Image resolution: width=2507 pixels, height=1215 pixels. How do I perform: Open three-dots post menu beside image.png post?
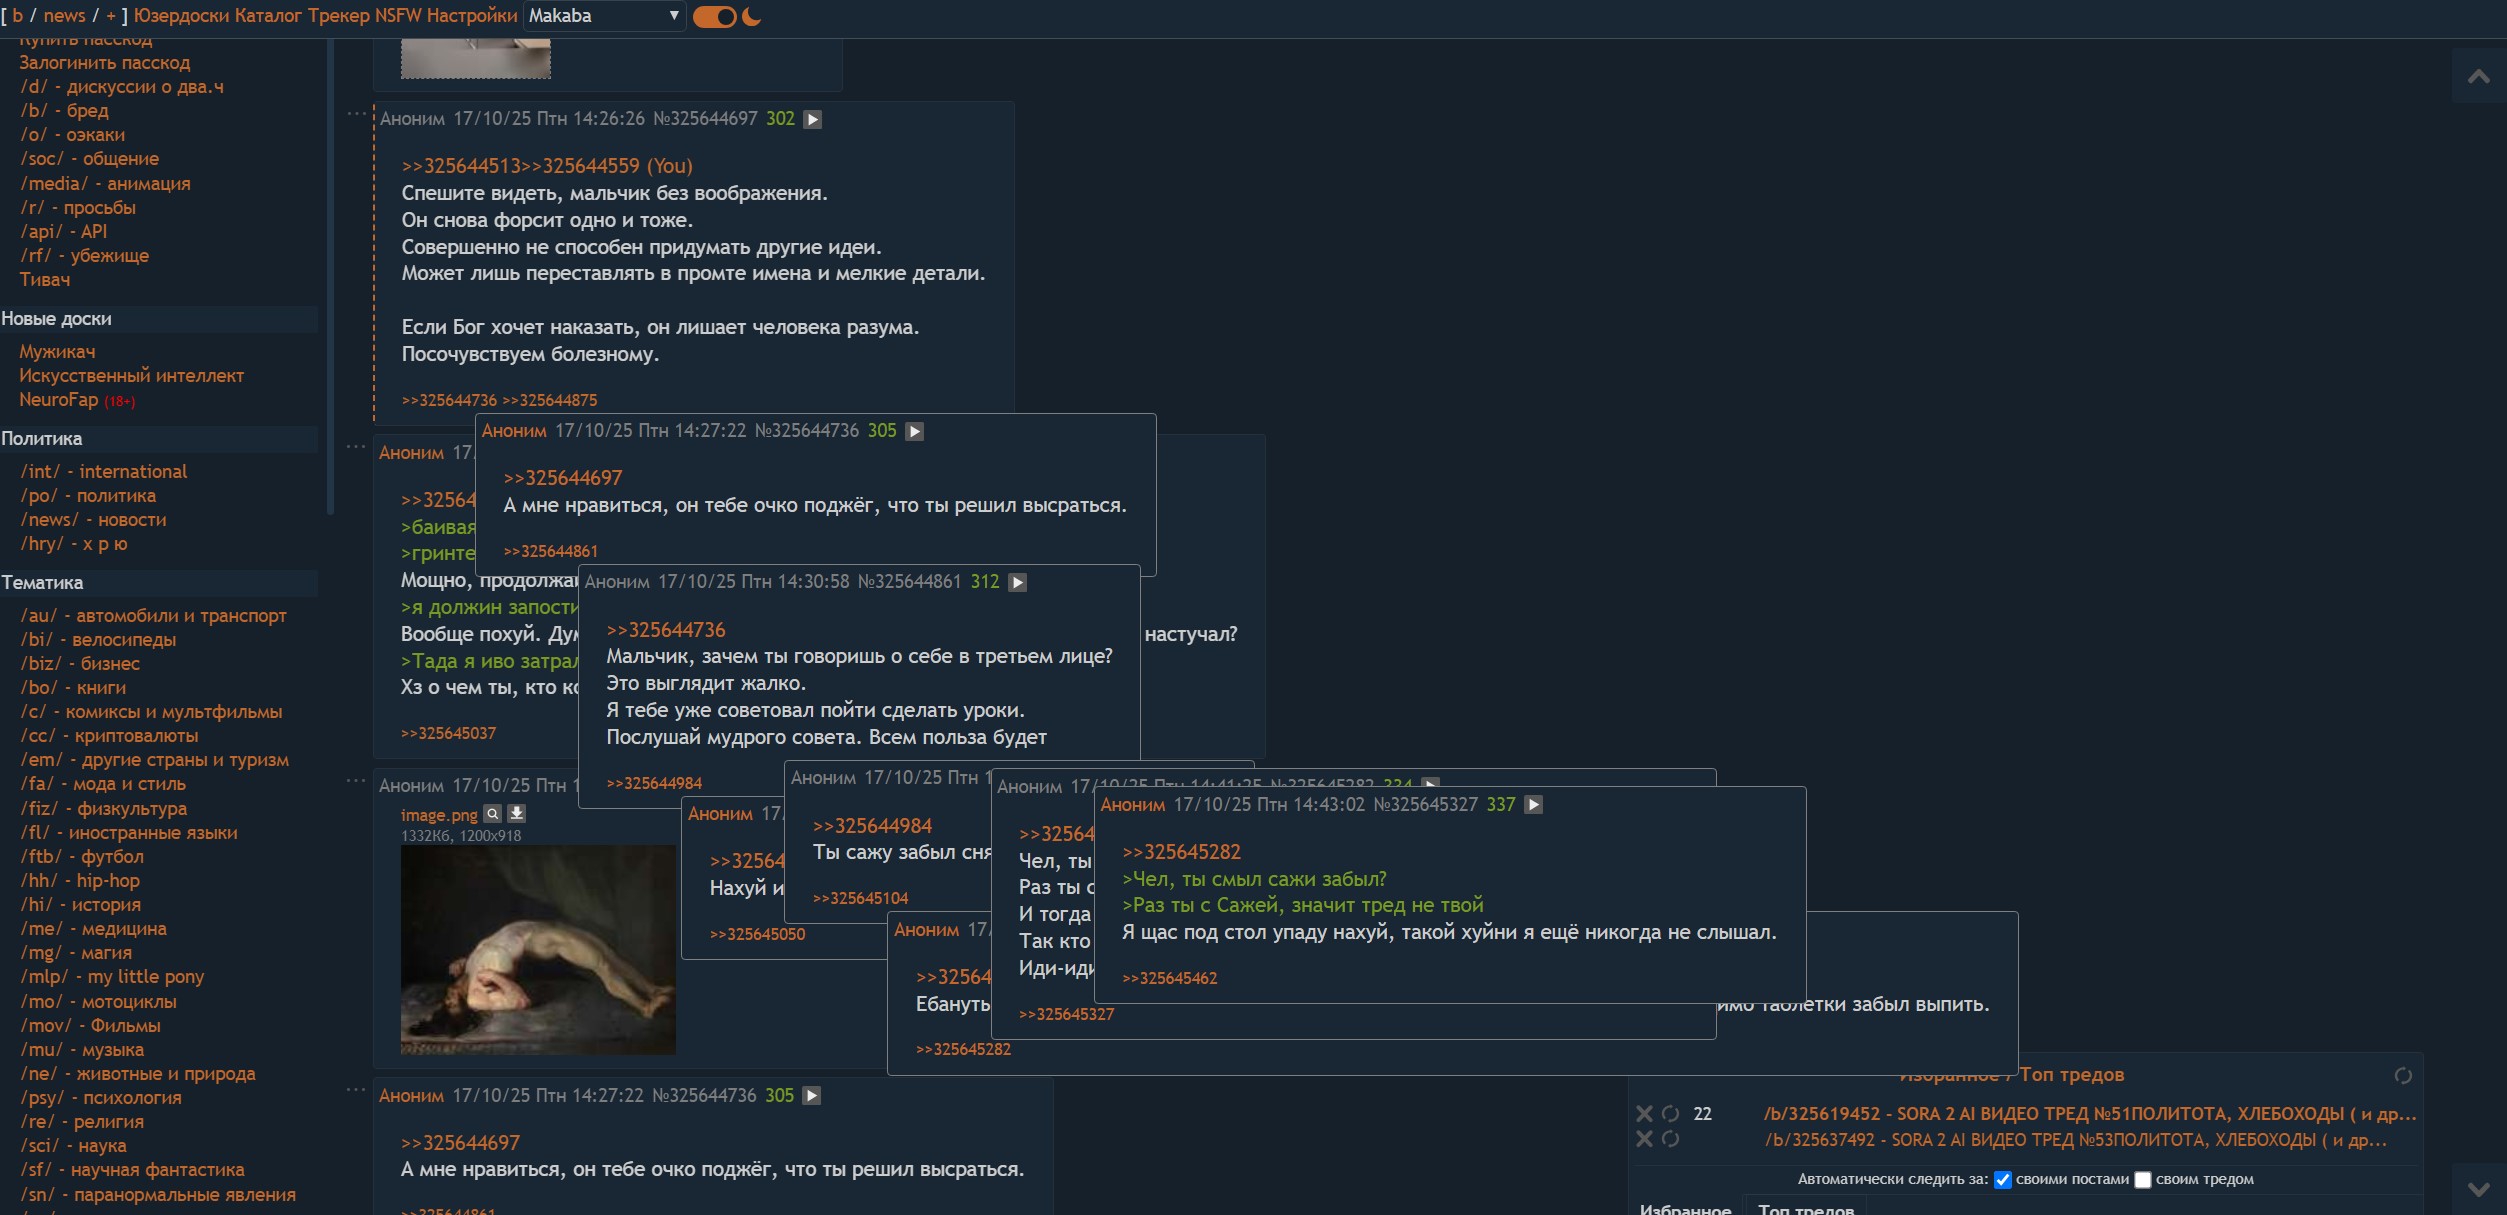coord(356,780)
